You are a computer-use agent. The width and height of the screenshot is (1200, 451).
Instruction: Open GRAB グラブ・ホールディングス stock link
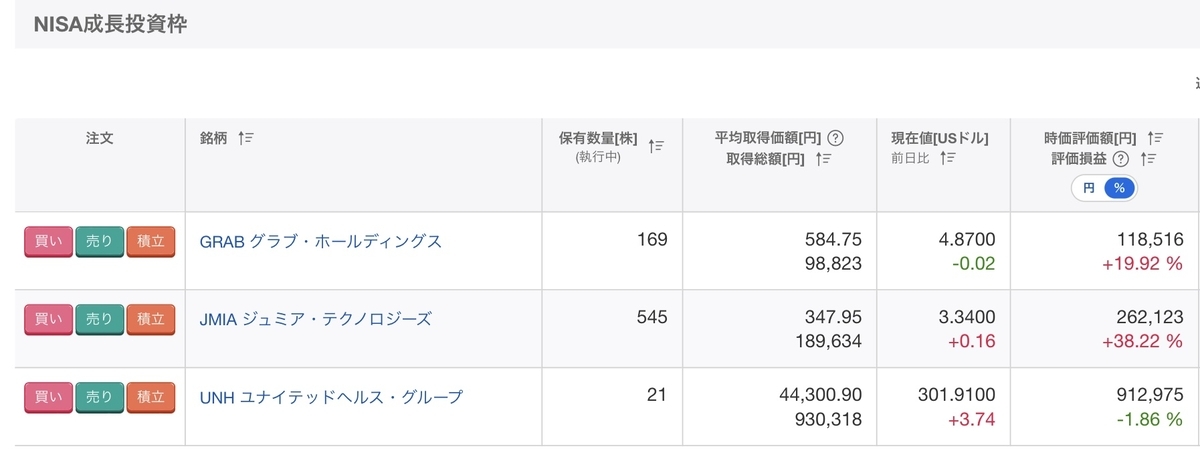click(321, 241)
